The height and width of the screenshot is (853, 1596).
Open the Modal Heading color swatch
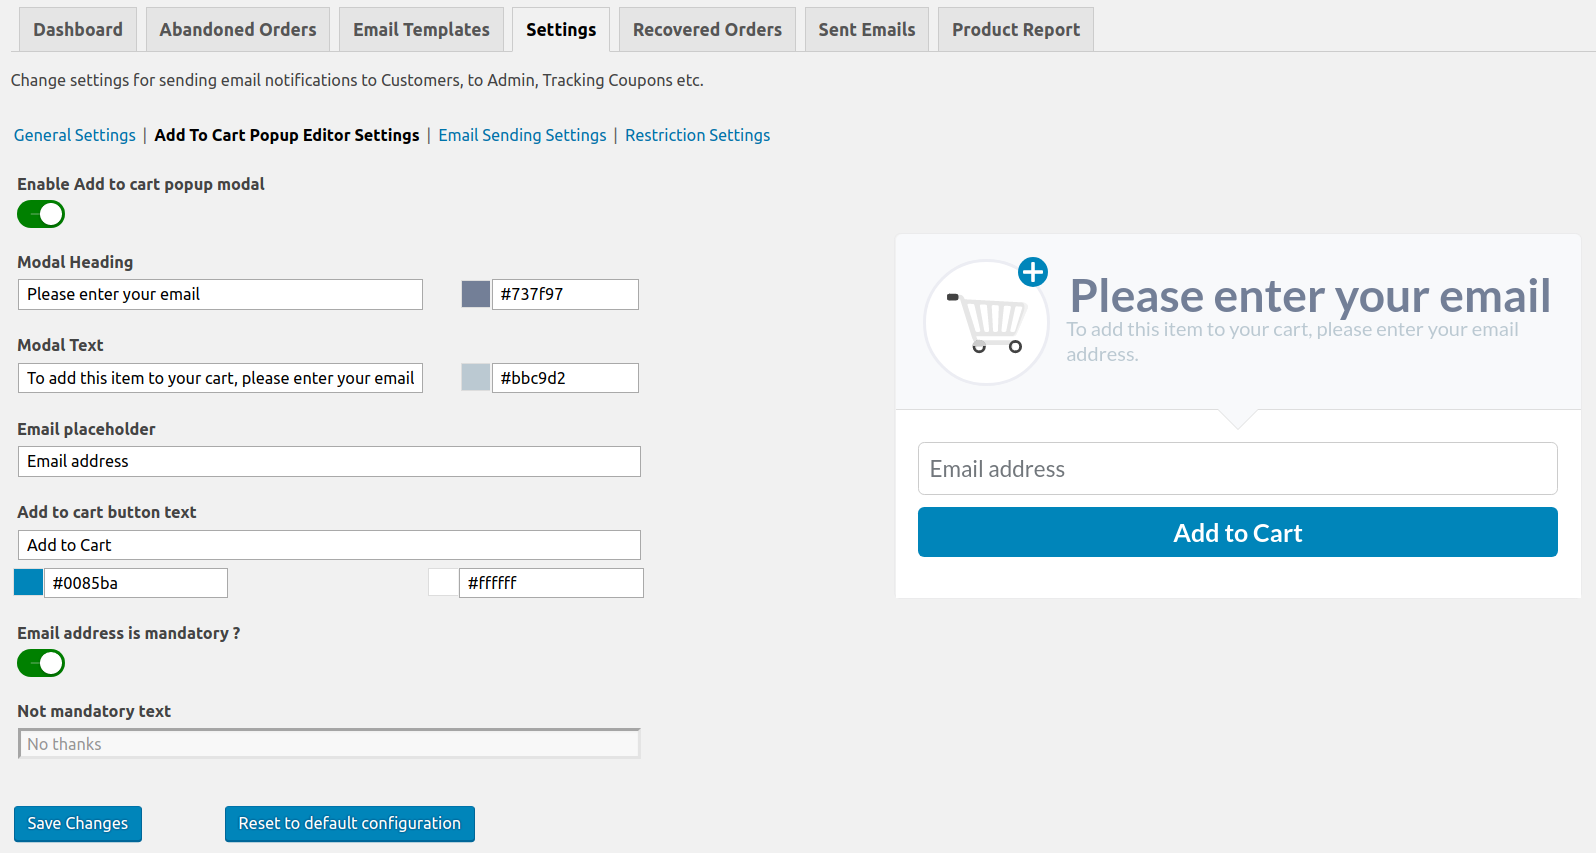(x=476, y=294)
